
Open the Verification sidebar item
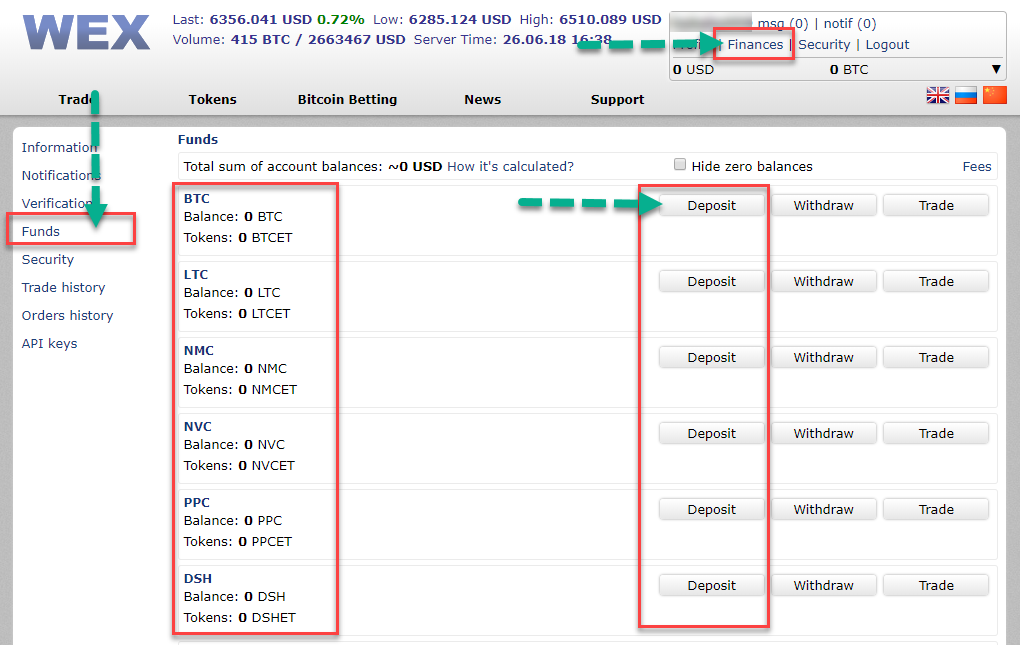tap(57, 204)
